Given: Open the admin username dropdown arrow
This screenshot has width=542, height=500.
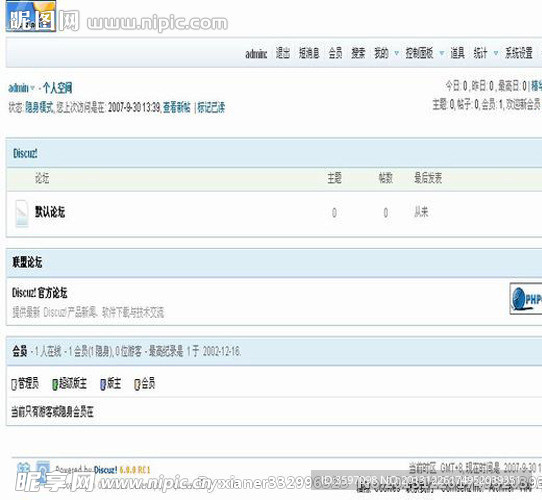Looking at the screenshot, I should pyautogui.click(x=32, y=88).
